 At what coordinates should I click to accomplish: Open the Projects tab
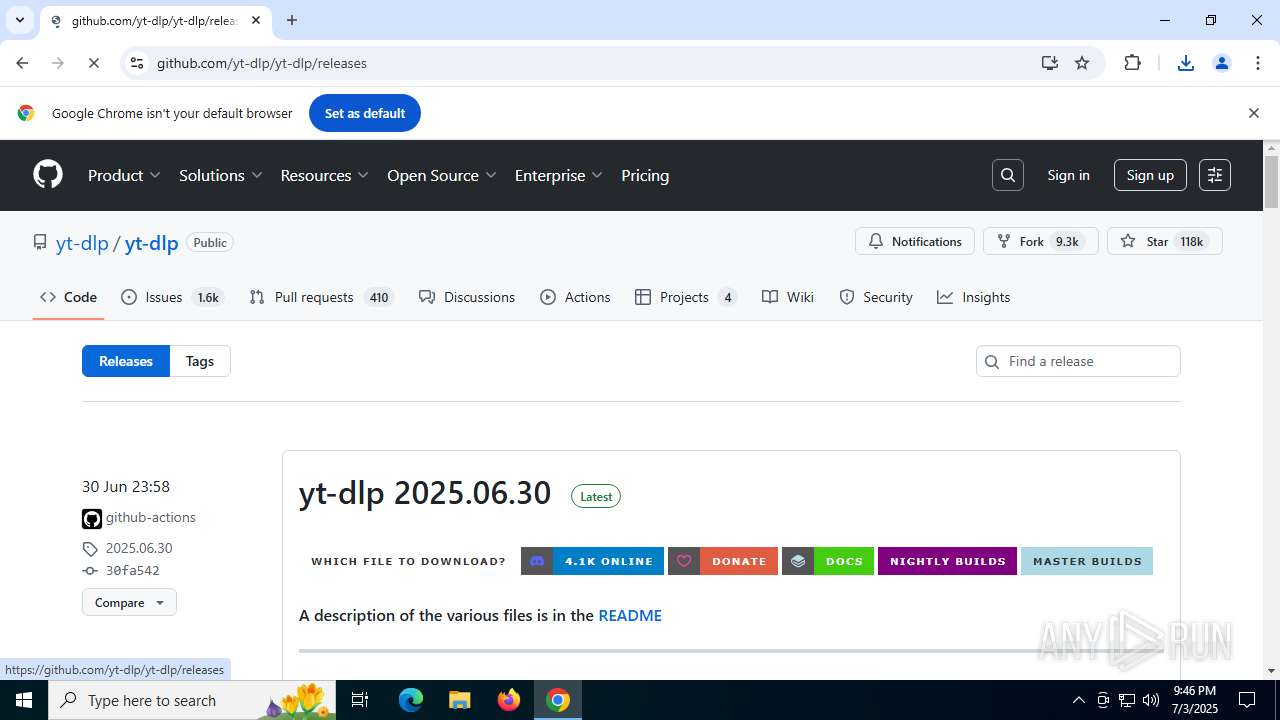click(686, 297)
